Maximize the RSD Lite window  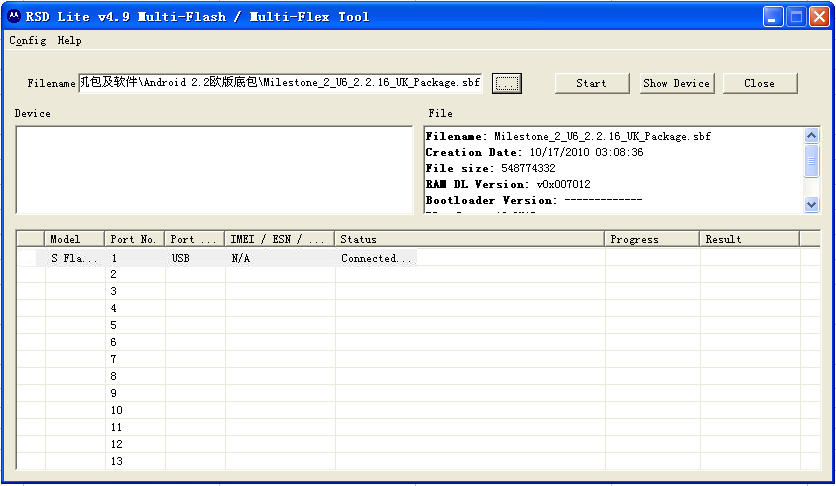click(796, 17)
